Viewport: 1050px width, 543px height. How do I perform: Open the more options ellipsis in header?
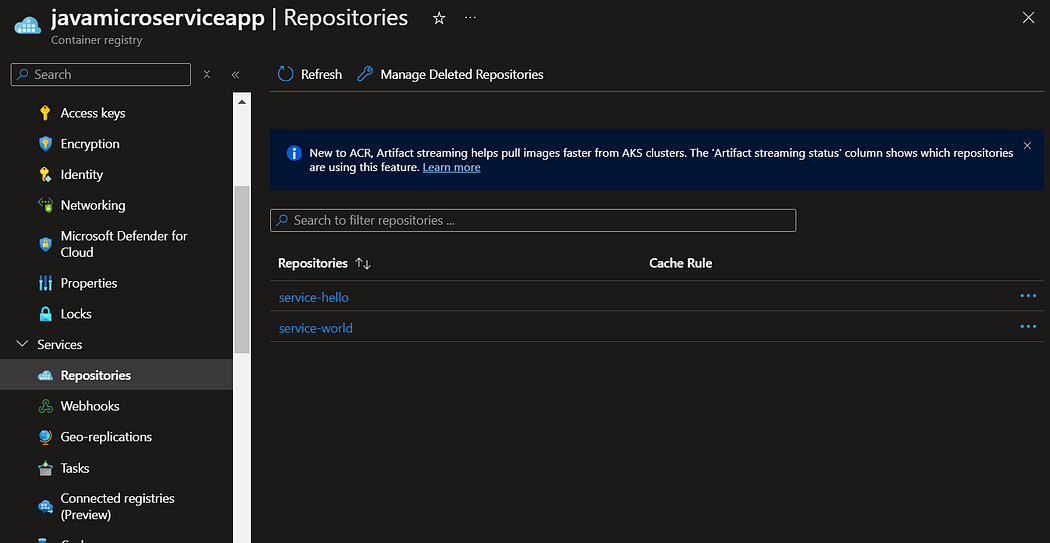click(x=470, y=17)
